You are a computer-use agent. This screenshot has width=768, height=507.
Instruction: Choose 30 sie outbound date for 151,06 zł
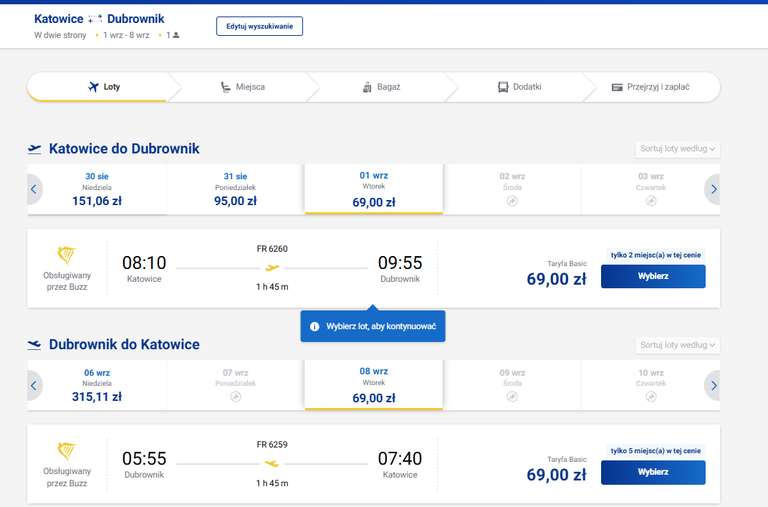point(96,189)
